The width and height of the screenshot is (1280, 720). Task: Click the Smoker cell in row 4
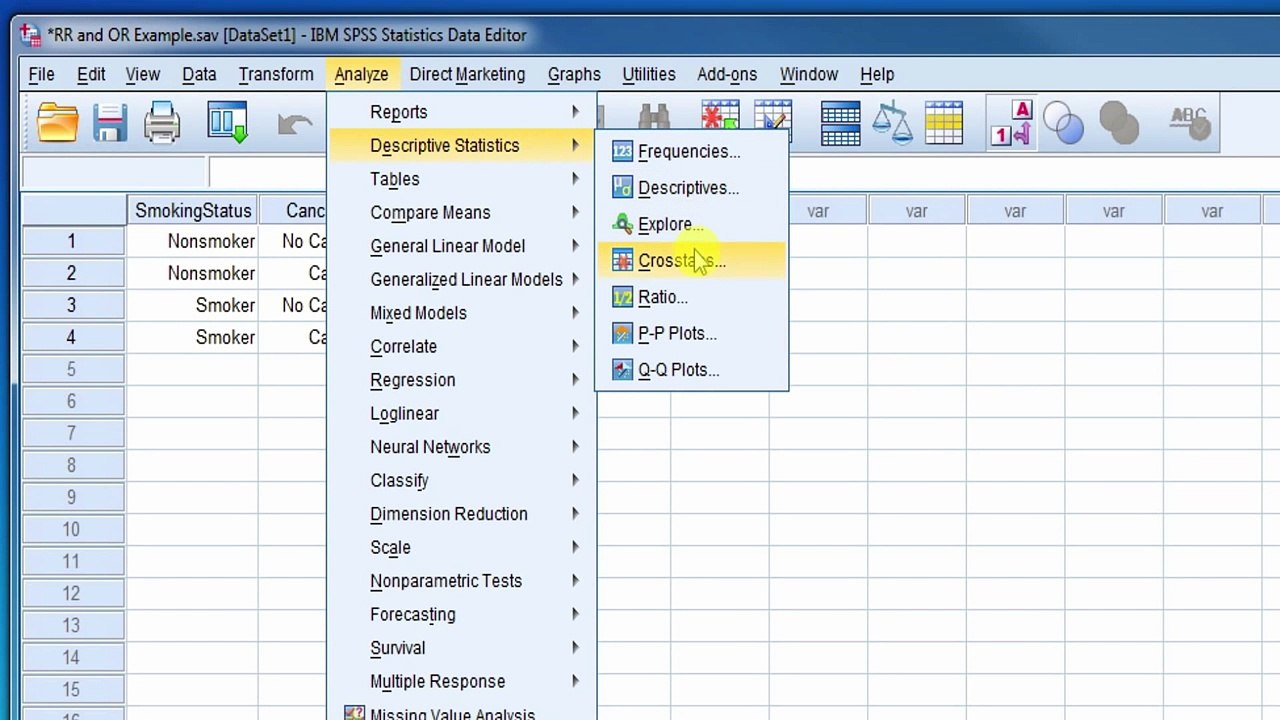coord(192,337)
